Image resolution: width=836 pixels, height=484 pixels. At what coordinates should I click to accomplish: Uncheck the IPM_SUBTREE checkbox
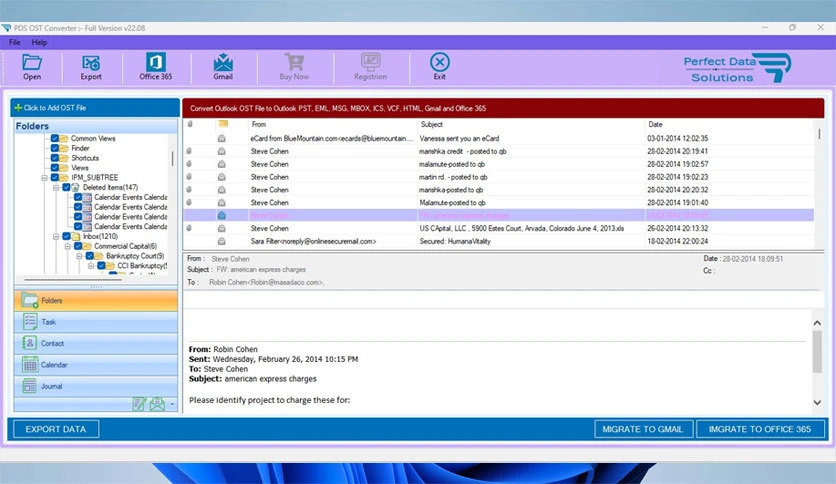54,178
